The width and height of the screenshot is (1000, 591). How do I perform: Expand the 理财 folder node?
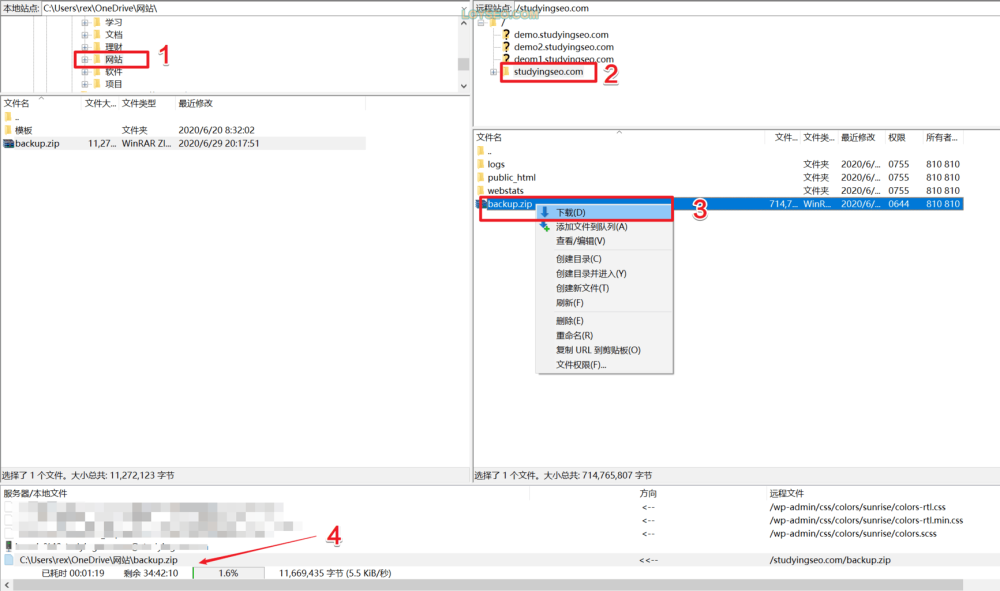pyautogui.click(x=85, y=47)
